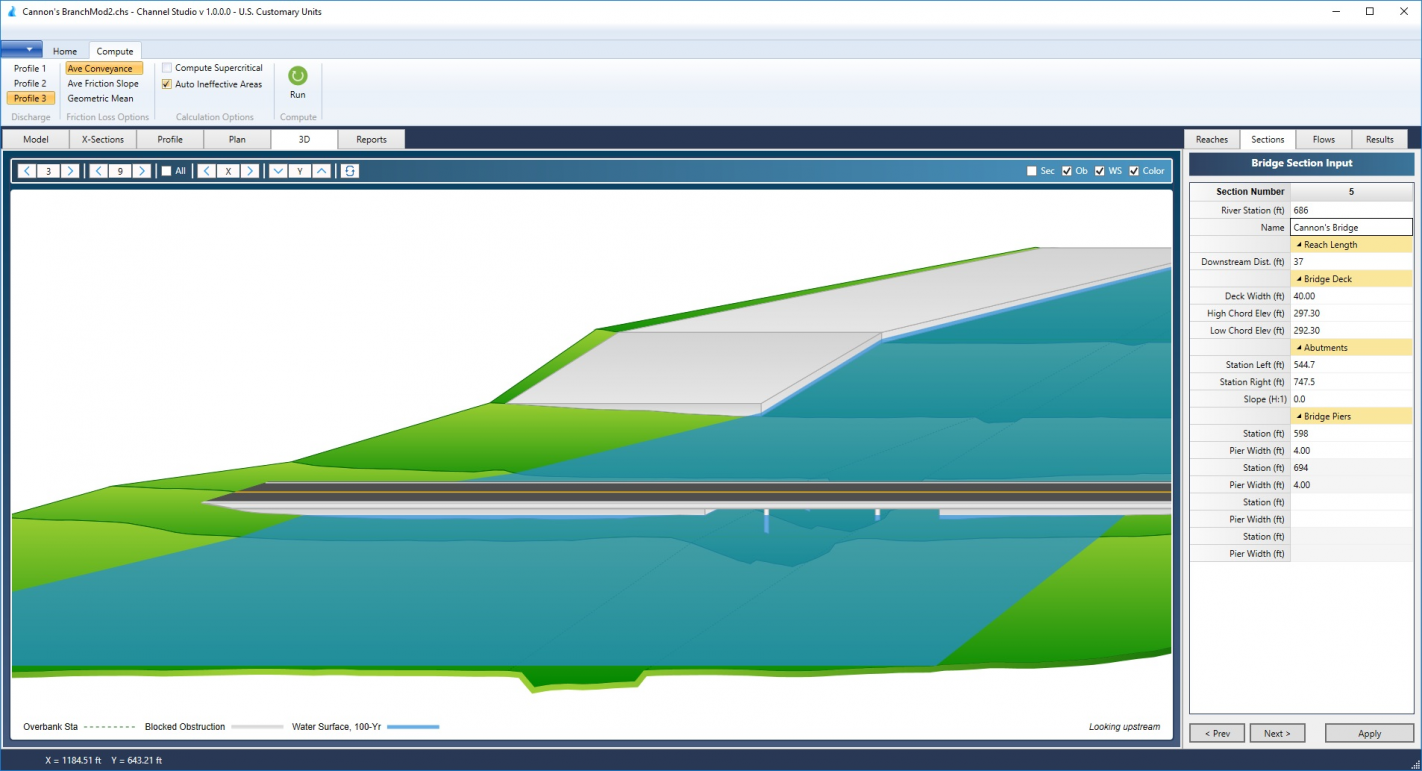Click the Next > section button
Screen dimensions: 1422x771
coord(1277,733)
